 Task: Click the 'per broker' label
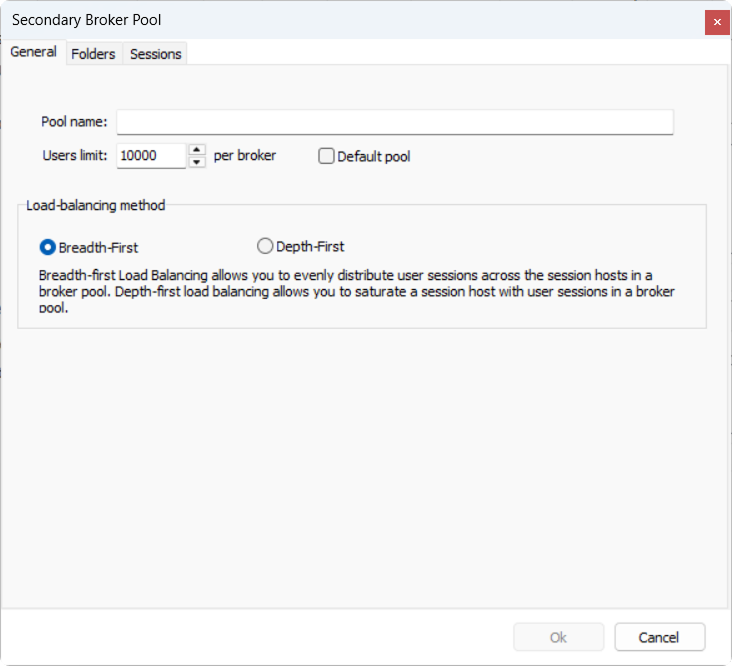point(245,155)
